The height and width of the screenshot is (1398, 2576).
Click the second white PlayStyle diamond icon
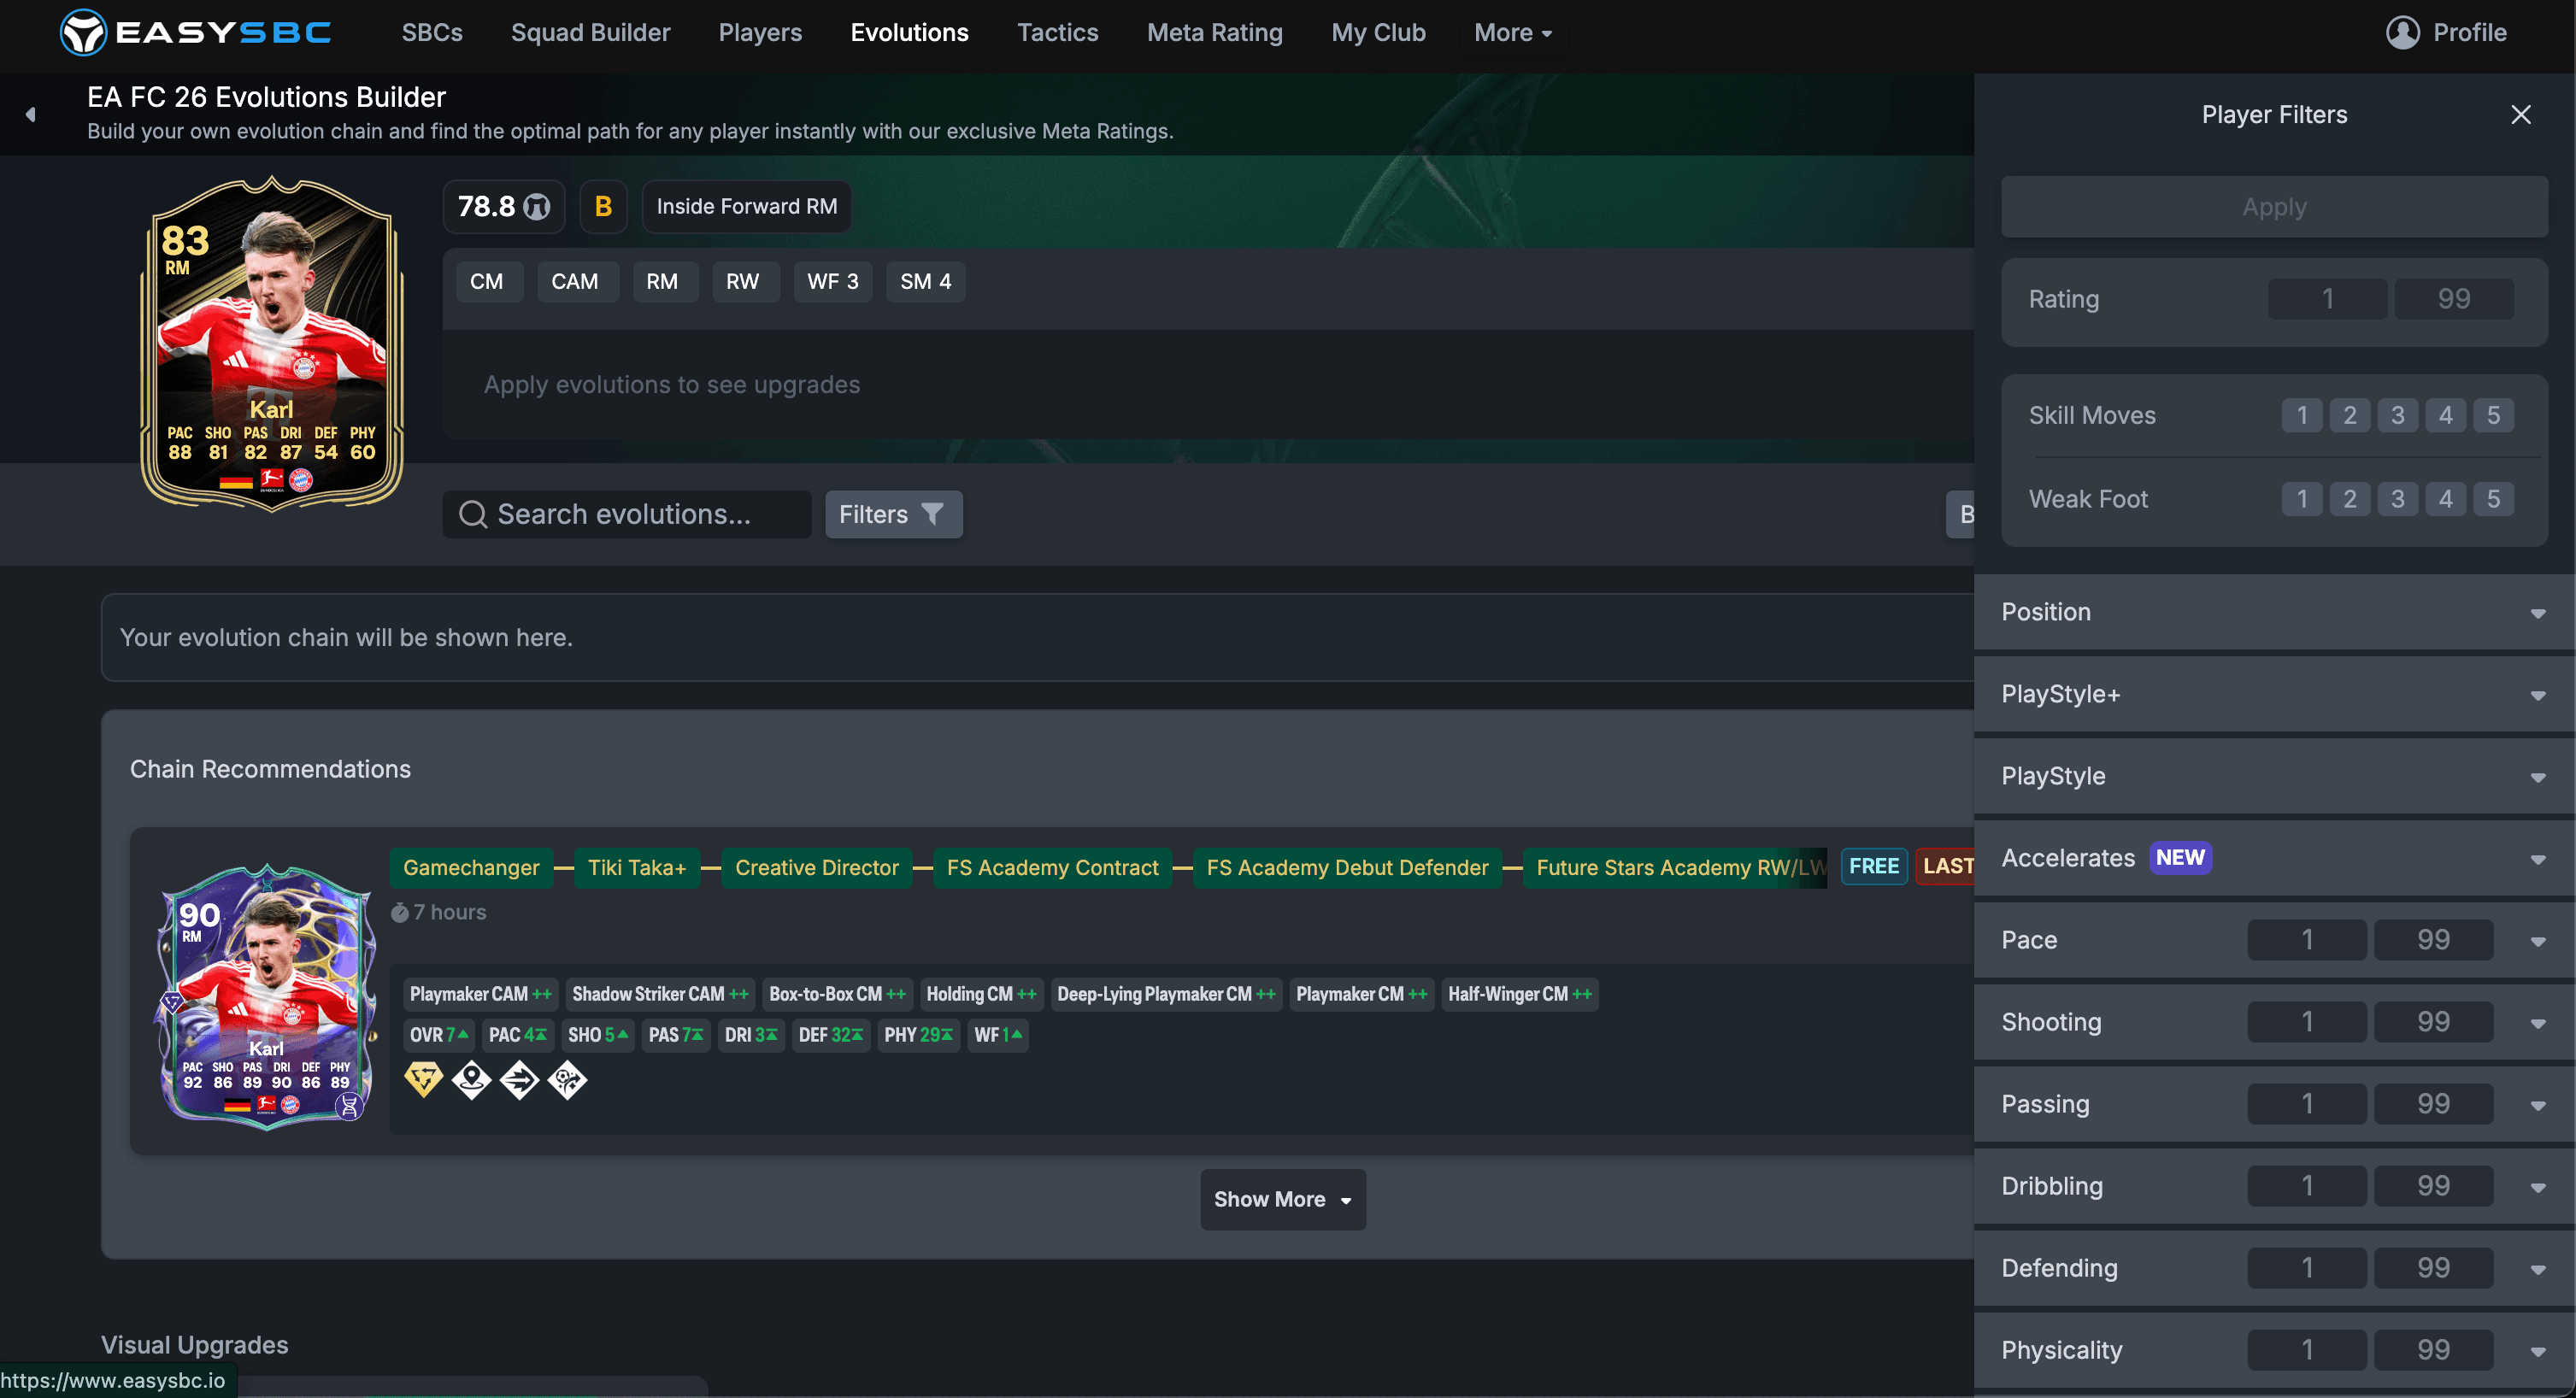(471, 1079)
